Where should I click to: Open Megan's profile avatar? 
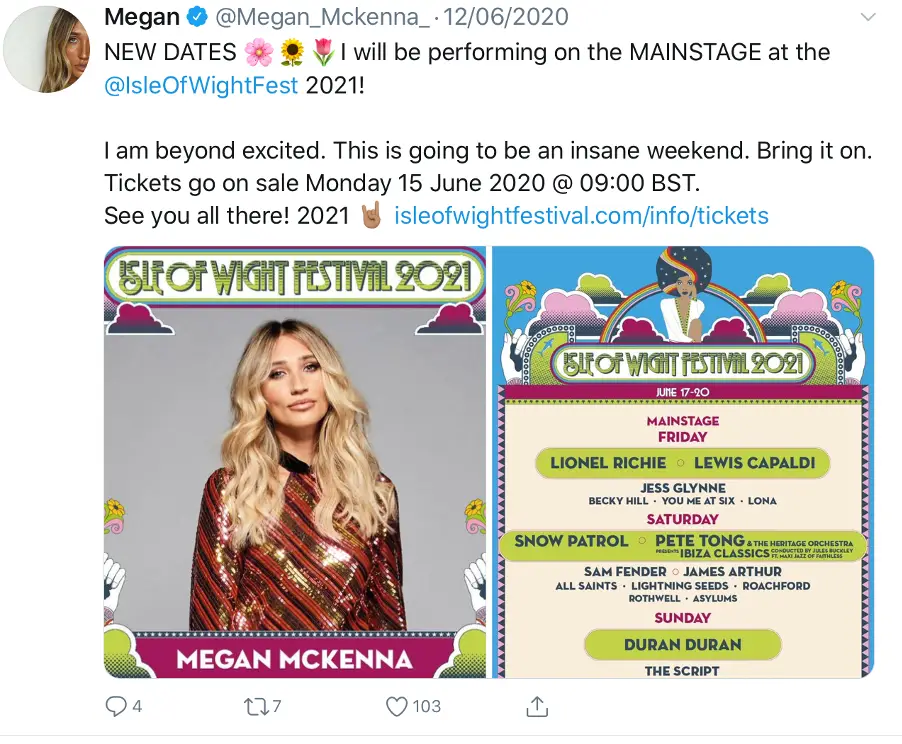48,50
